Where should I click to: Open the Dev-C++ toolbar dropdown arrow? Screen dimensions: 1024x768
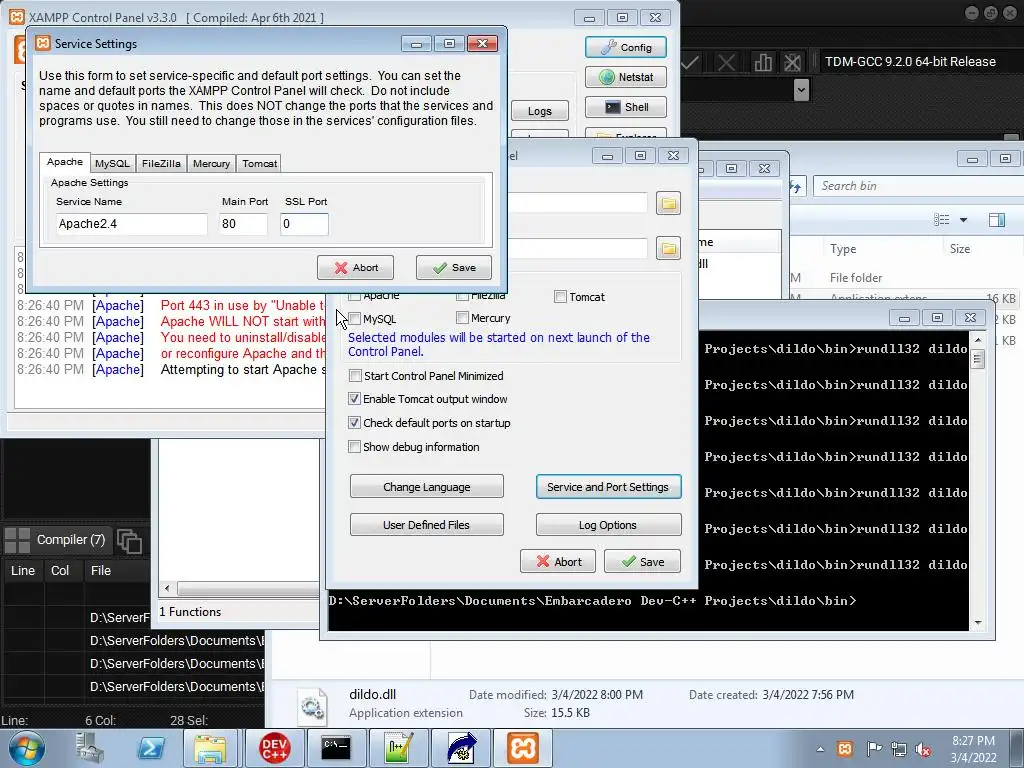click(801, 90)
